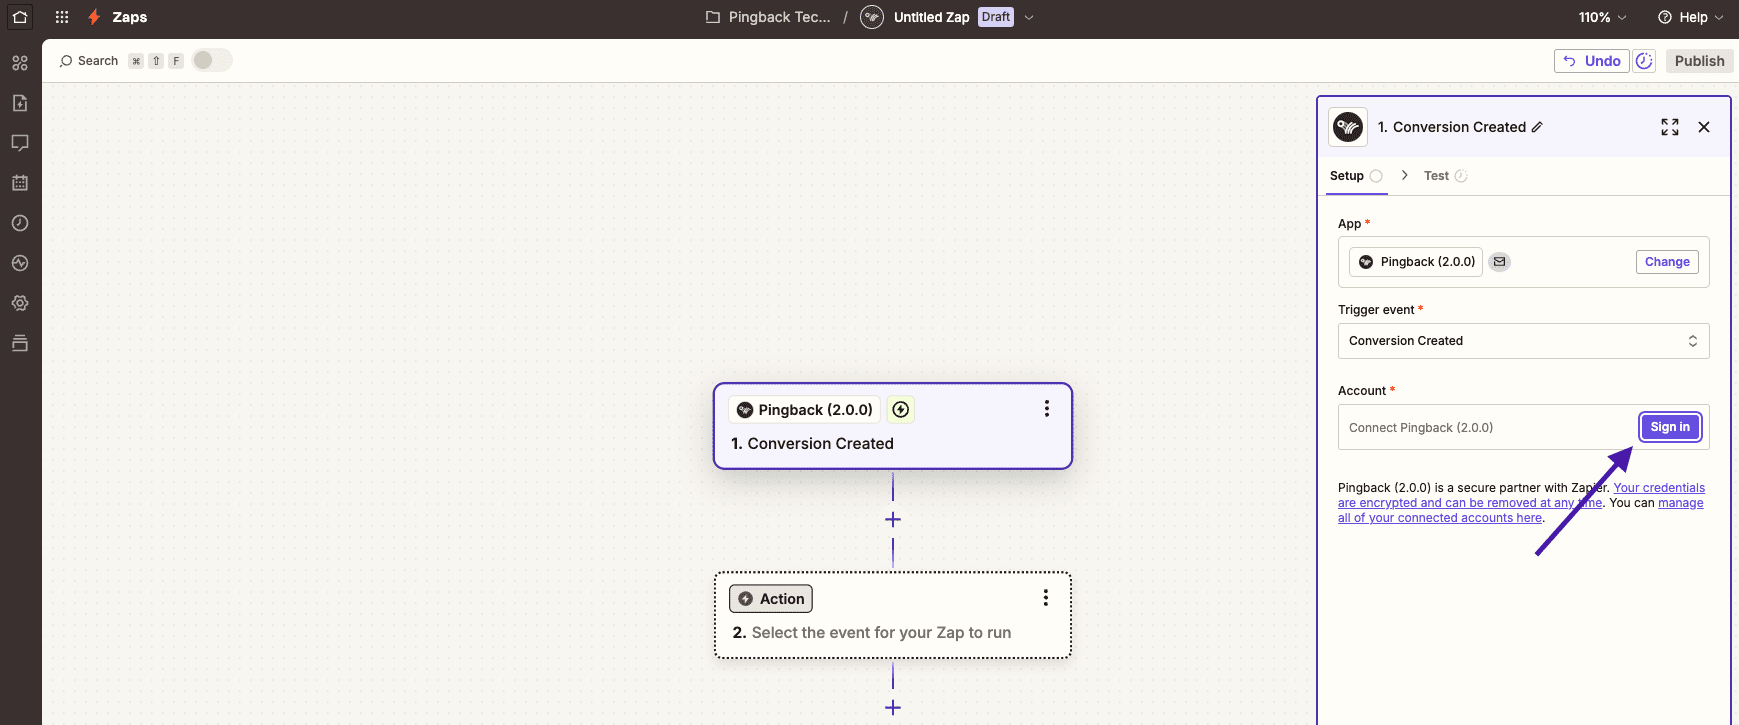
Task: Open the version history clock icon
Action: (x=1644, y=61)
